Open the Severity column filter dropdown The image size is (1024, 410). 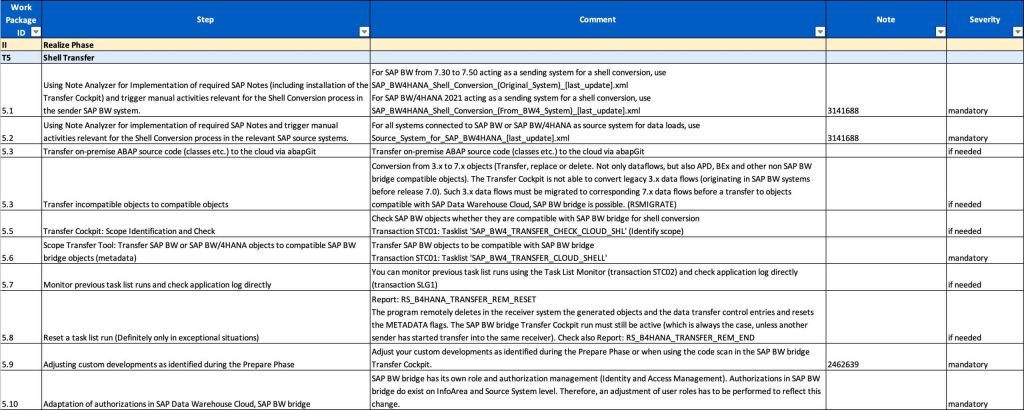pyautogui.click(x=1017, y=31)
